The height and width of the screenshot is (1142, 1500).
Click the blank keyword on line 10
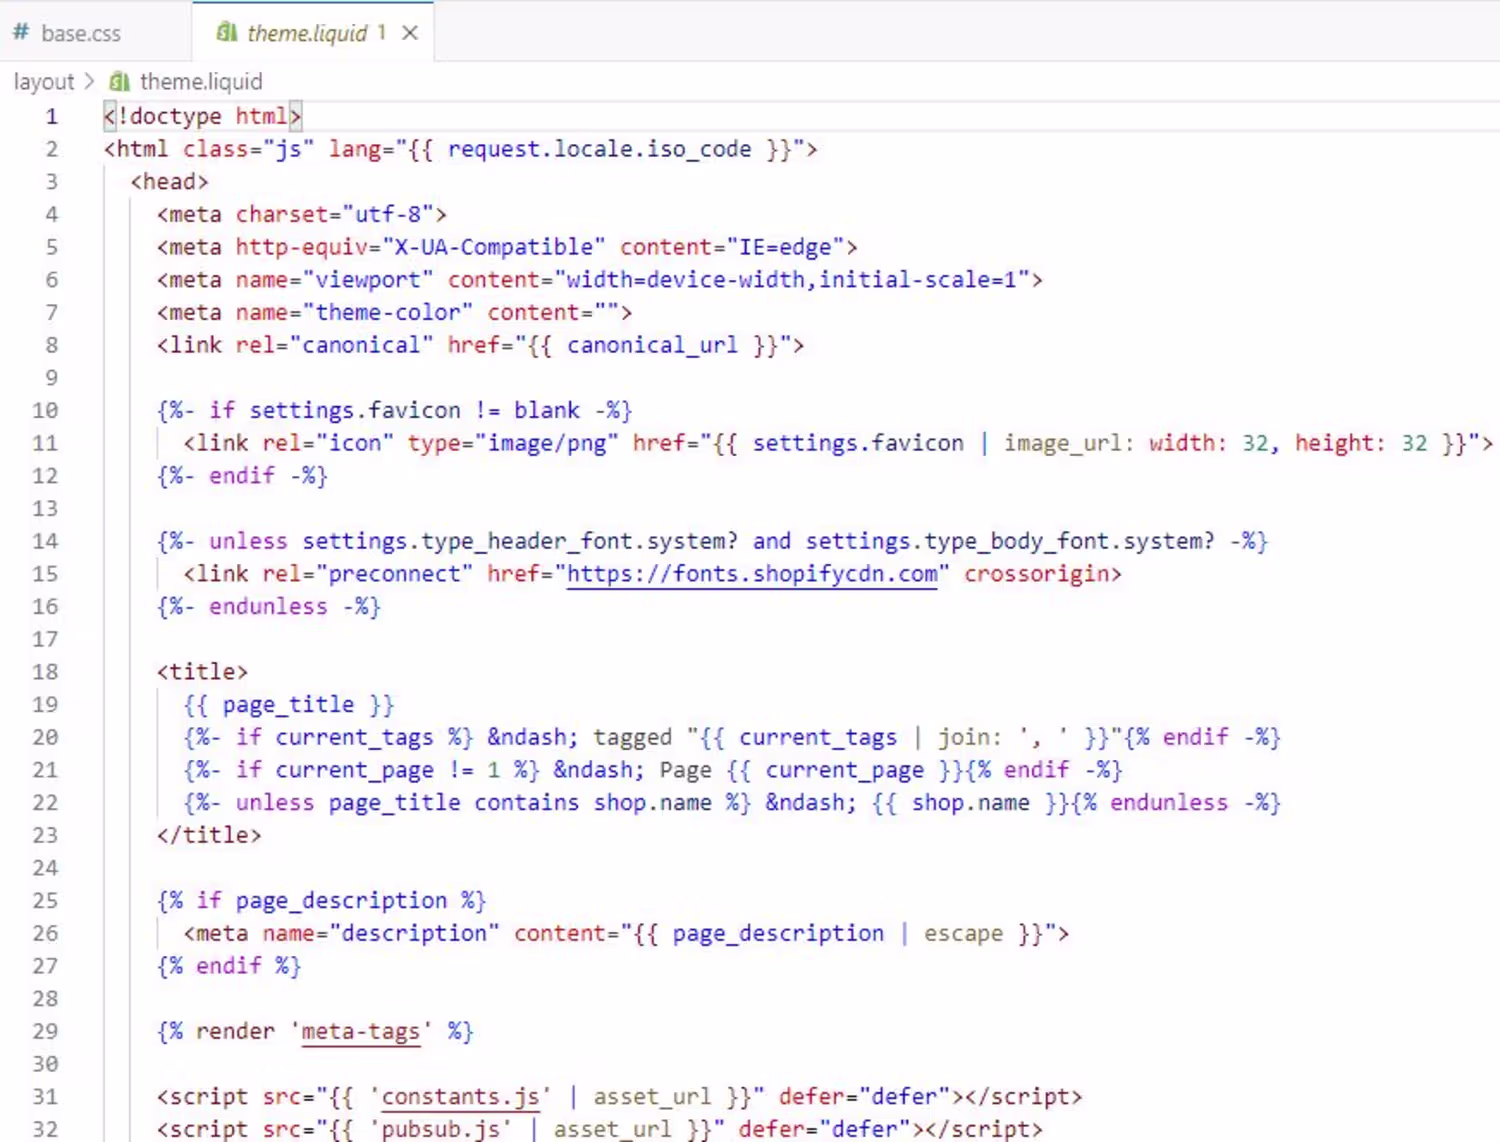pos(547,410)
